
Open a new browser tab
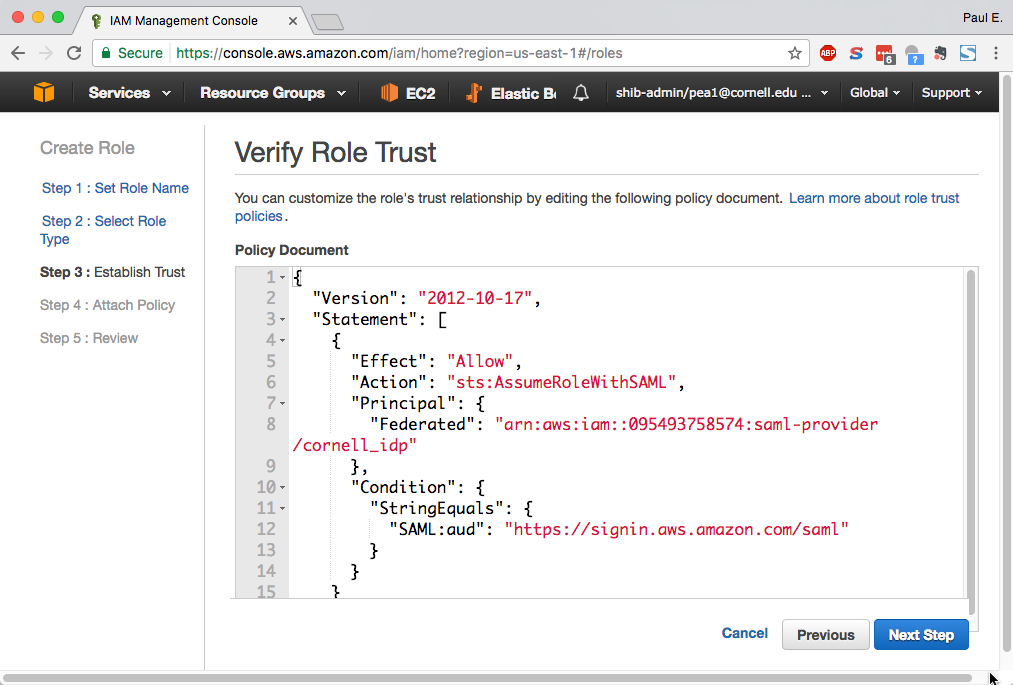(328, 23)
